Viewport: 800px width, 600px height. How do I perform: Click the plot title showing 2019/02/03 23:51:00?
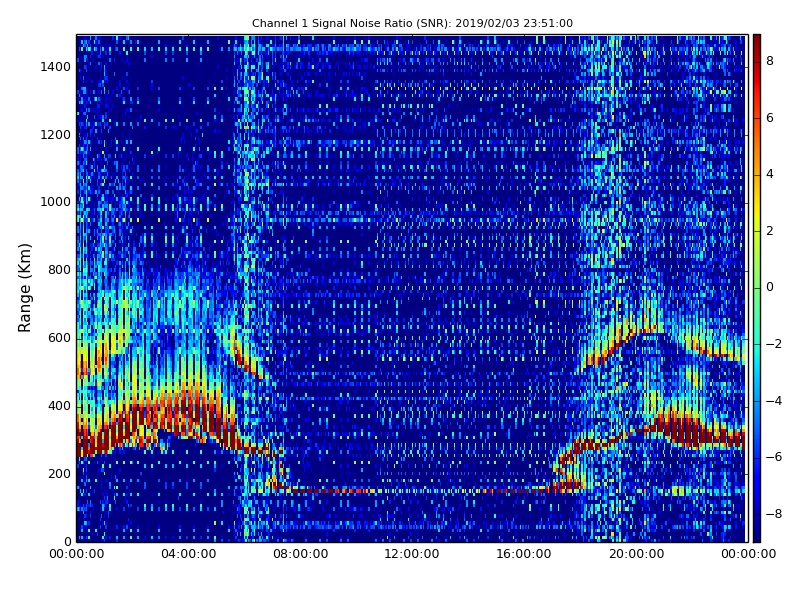[x=412, y=23]
